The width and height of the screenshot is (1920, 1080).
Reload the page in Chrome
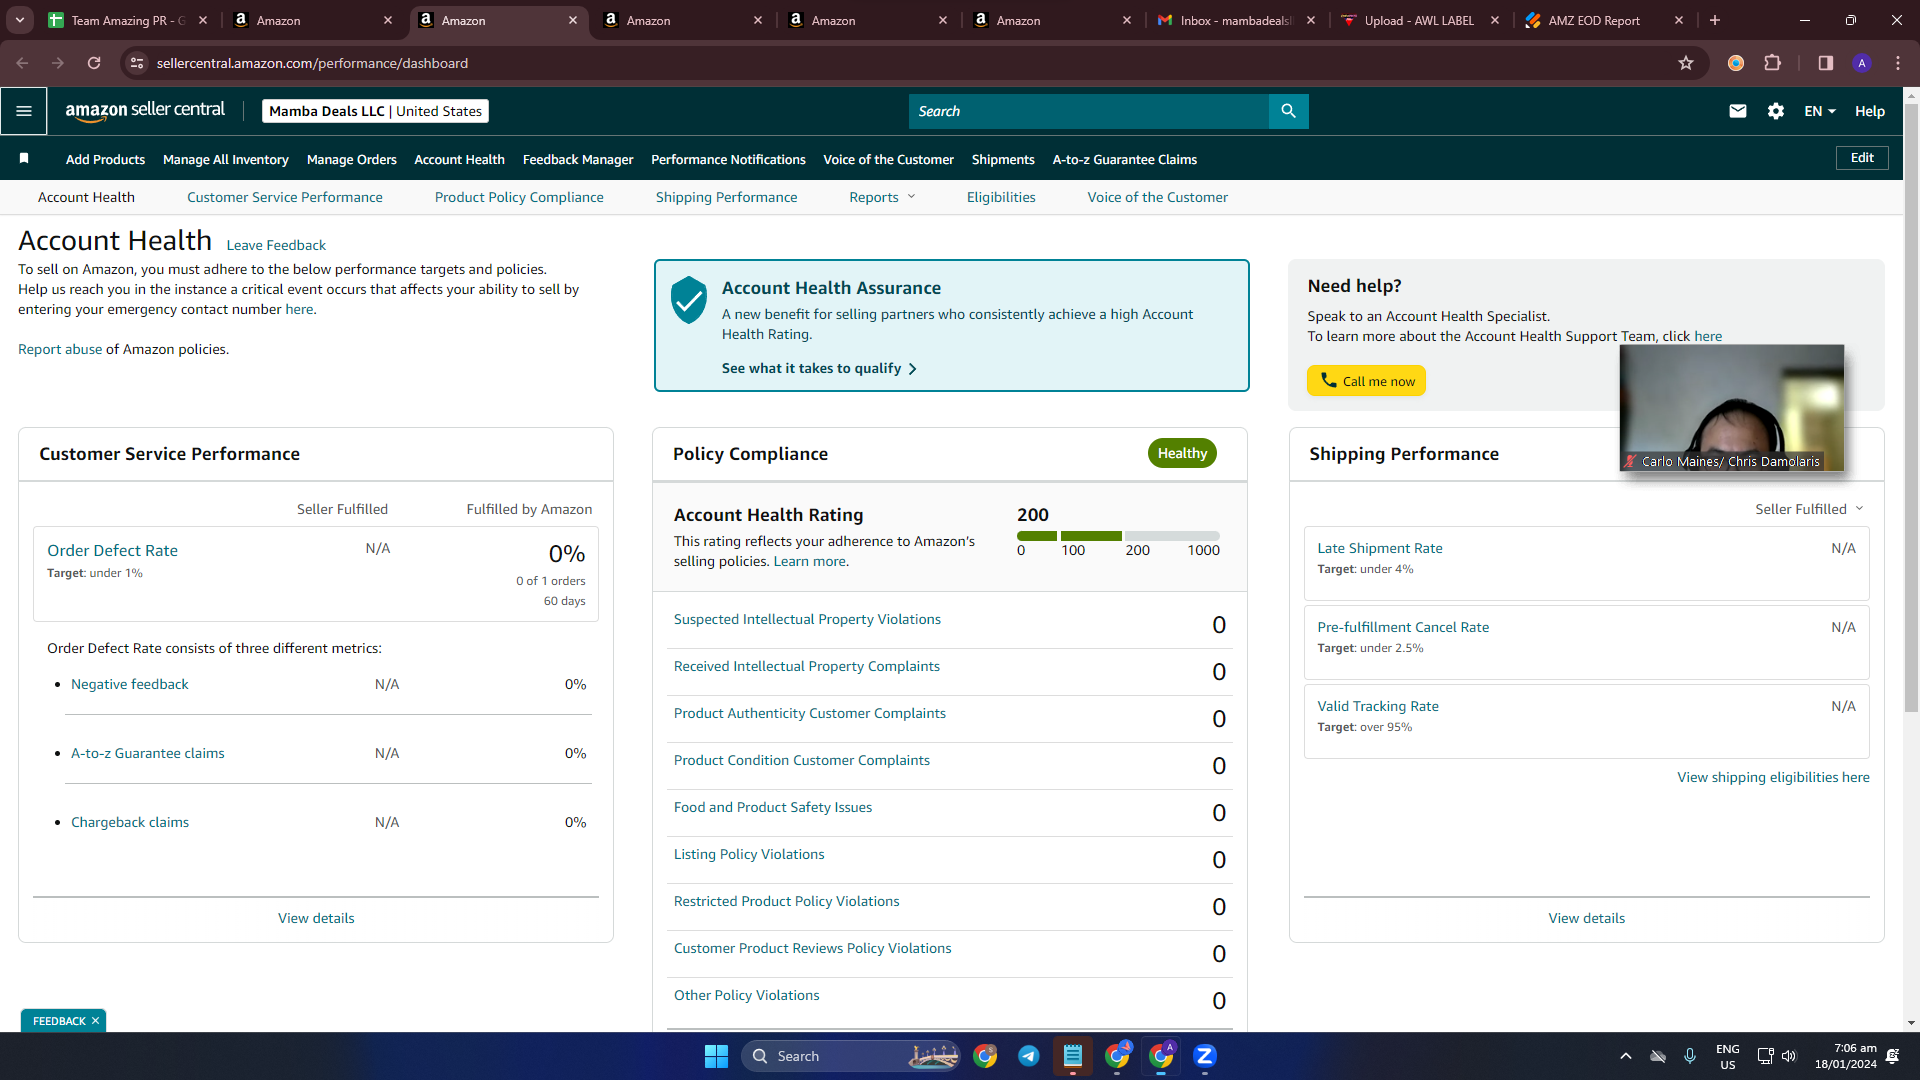click(94, 63)
